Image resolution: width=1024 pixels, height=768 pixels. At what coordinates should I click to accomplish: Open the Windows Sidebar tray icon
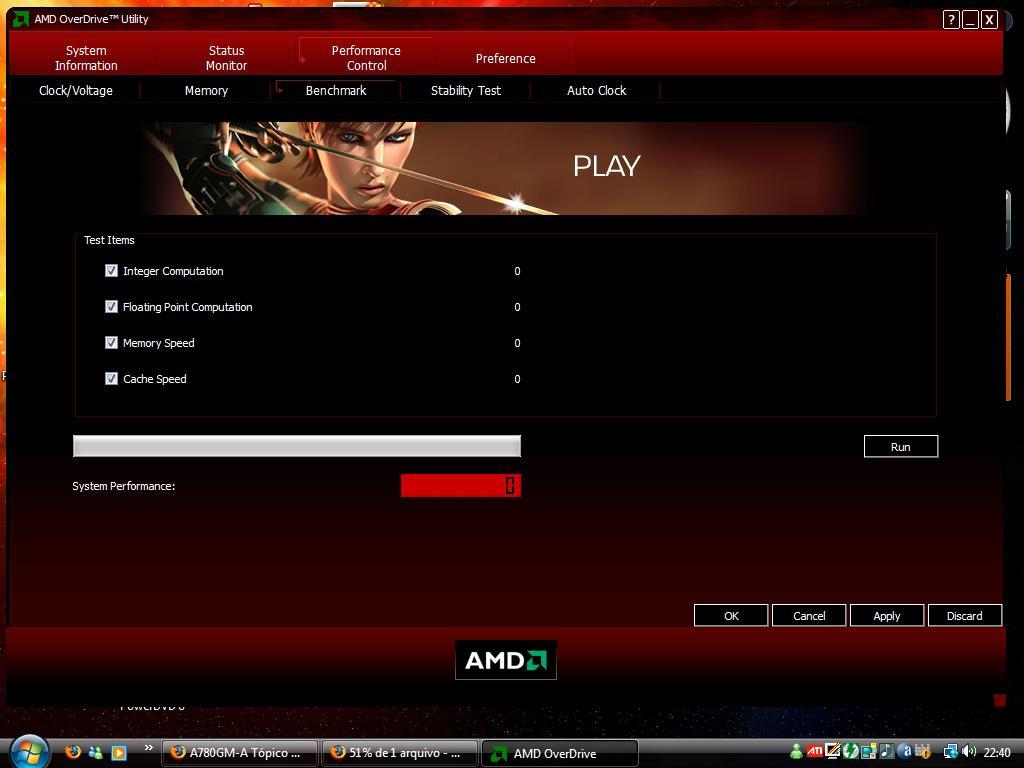click(869, 752)
